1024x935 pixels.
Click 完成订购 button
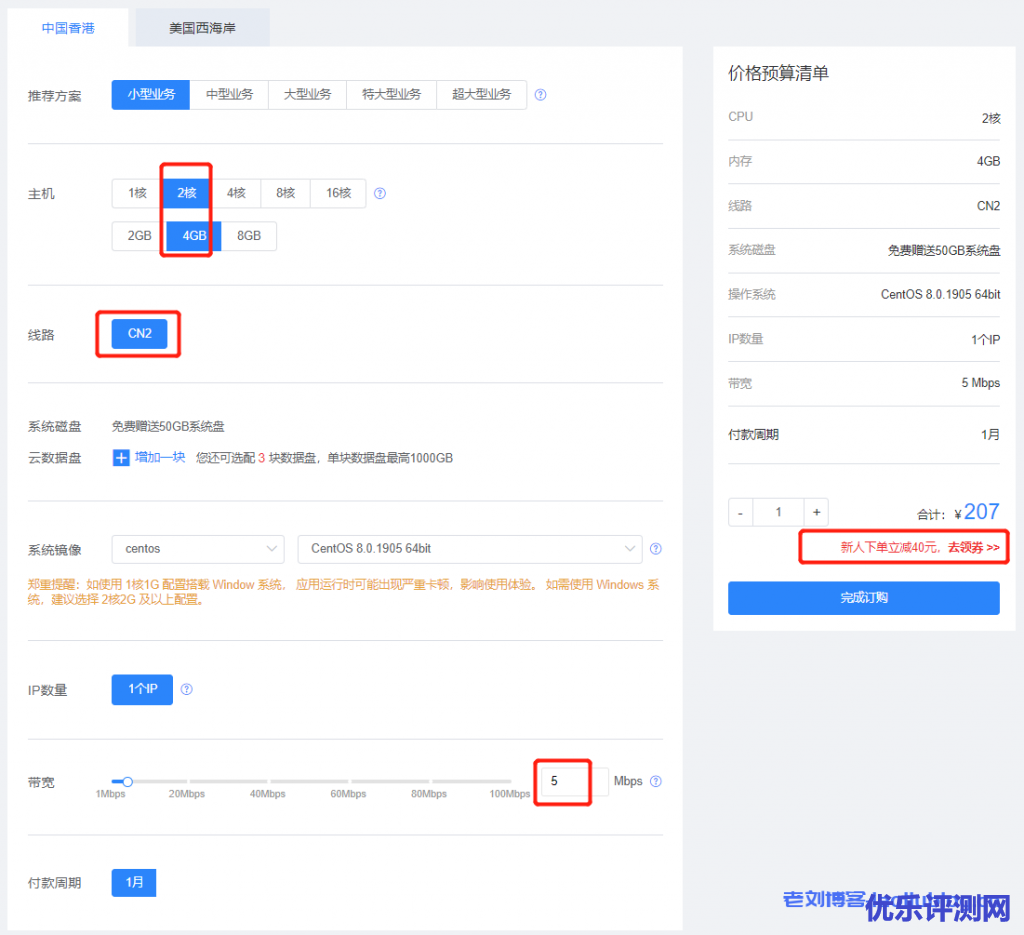coord(863,598)
